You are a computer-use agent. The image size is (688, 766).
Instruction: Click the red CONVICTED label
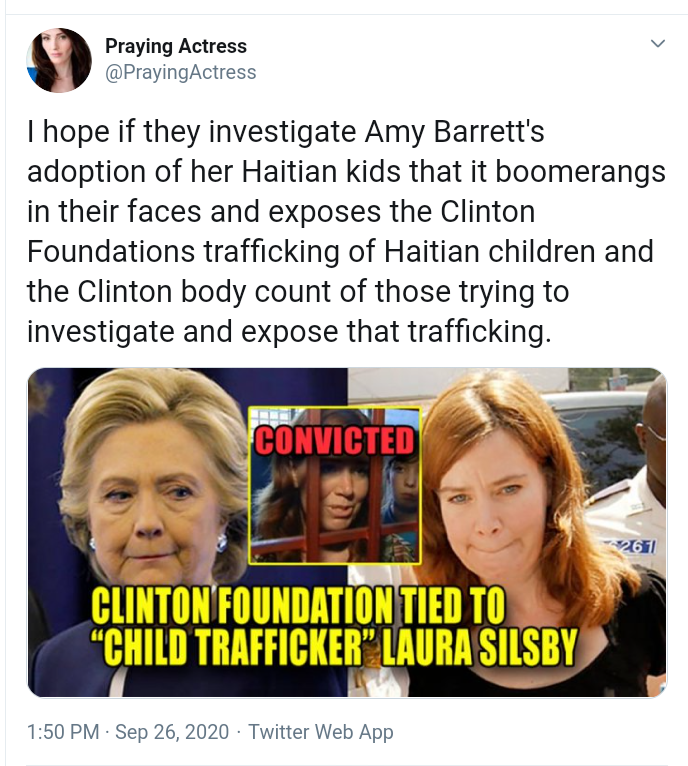point(335,440)
